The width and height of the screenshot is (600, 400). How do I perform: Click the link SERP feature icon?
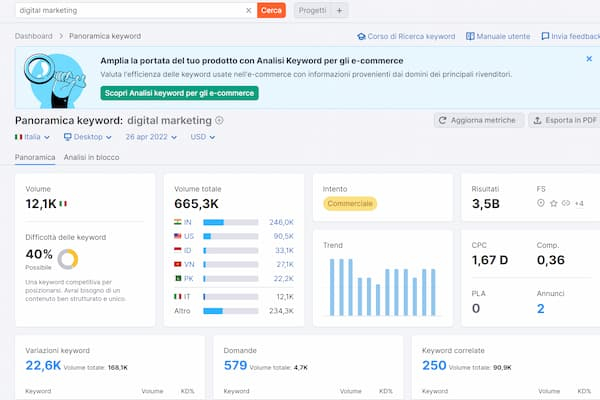[566, 203]
